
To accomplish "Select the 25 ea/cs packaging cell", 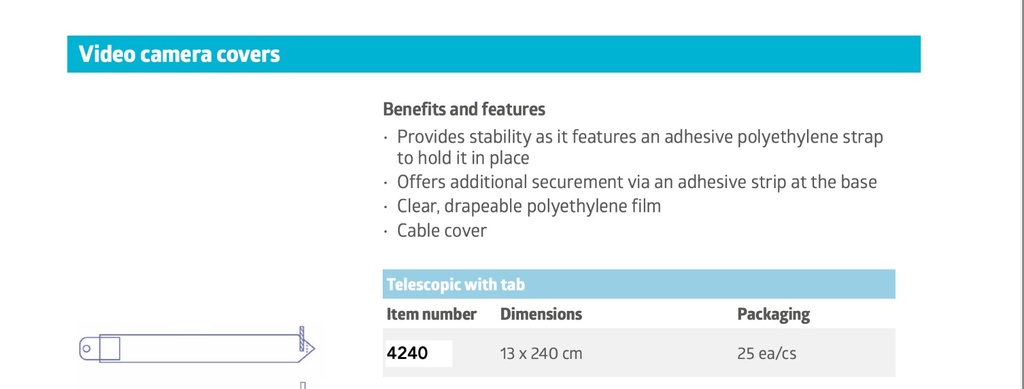I will pyautogui.click(x=767, y=354).
